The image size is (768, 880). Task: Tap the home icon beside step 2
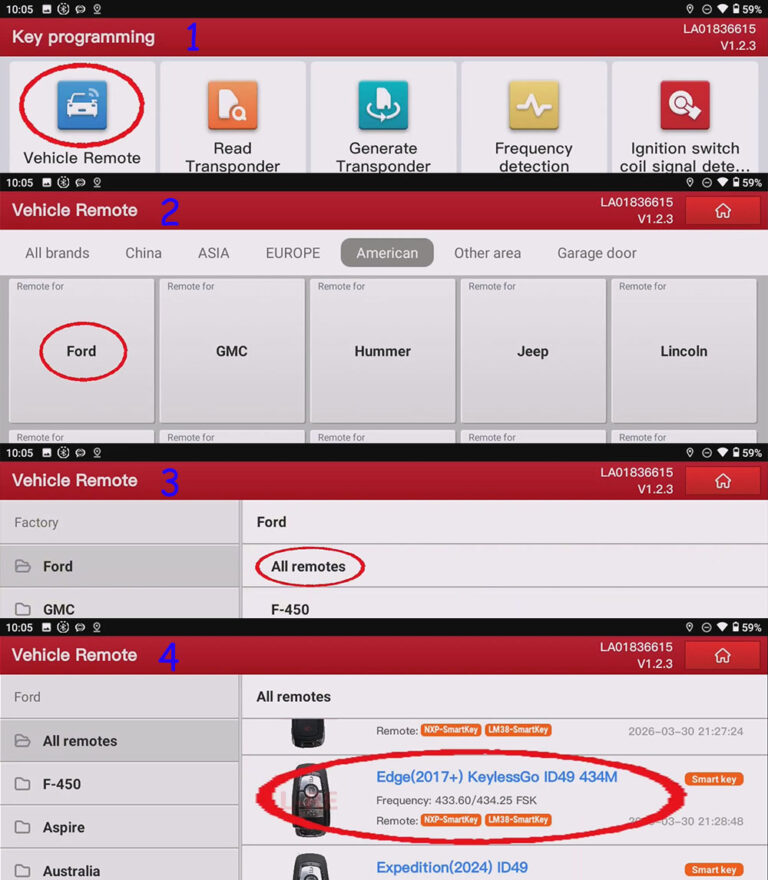pyautogui.click(x=723, y=210)
